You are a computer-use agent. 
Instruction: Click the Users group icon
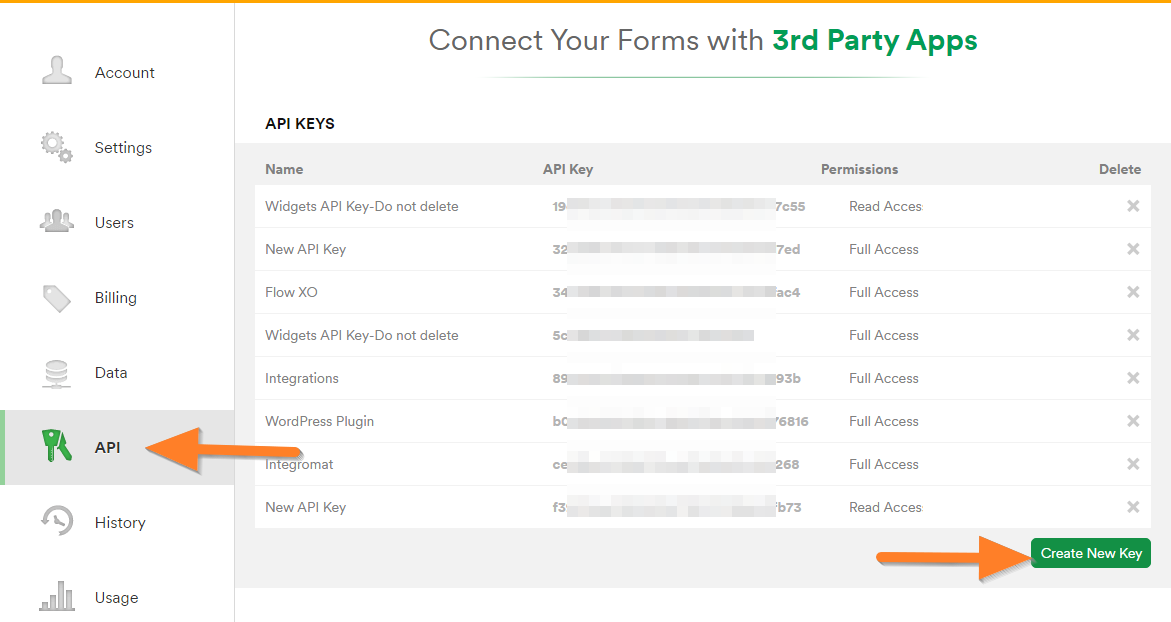click(57, 222)
